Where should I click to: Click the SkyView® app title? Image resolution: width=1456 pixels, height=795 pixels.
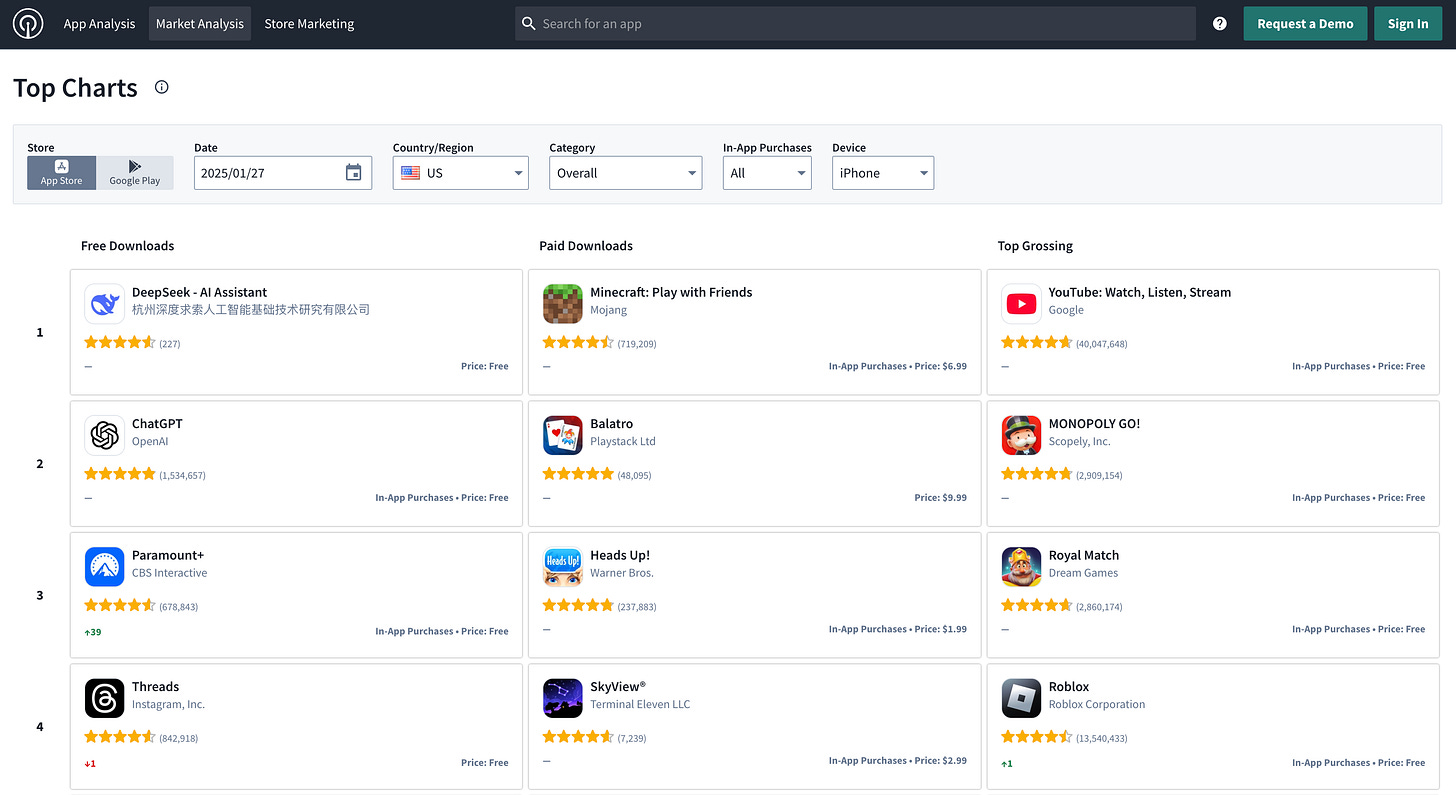[618, 687]
